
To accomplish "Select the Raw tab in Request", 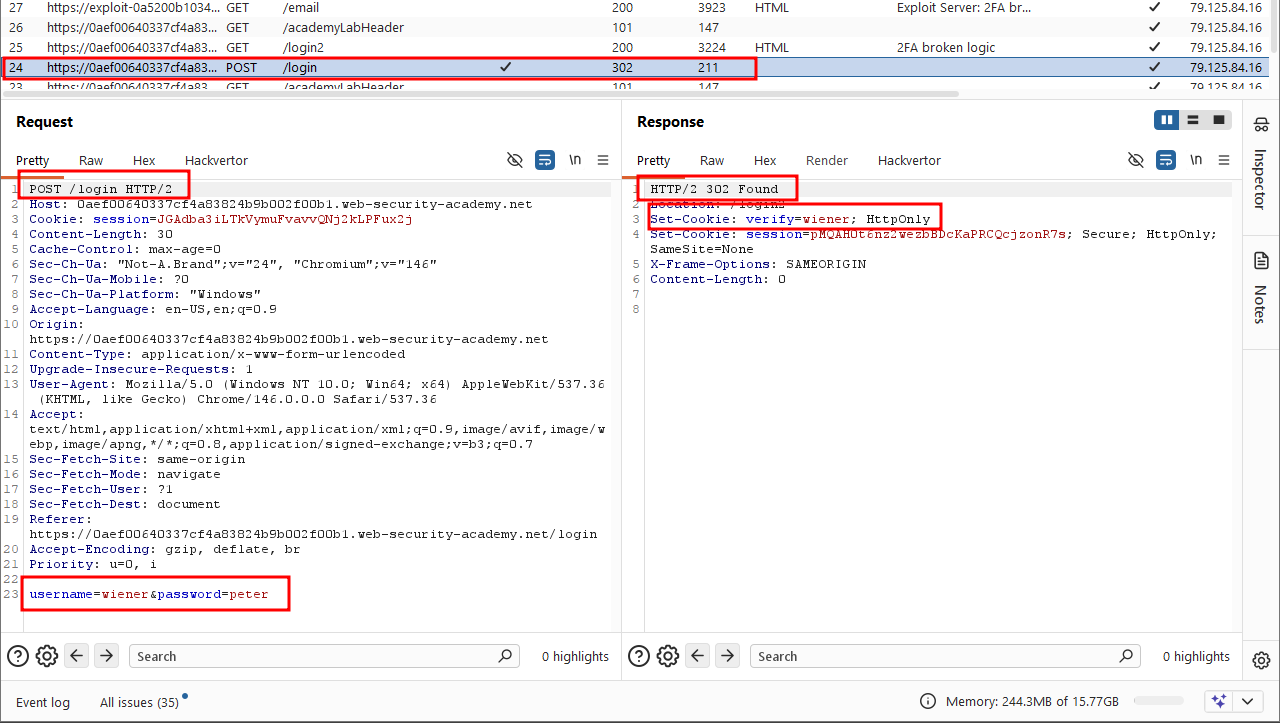I will click(91, 160).
